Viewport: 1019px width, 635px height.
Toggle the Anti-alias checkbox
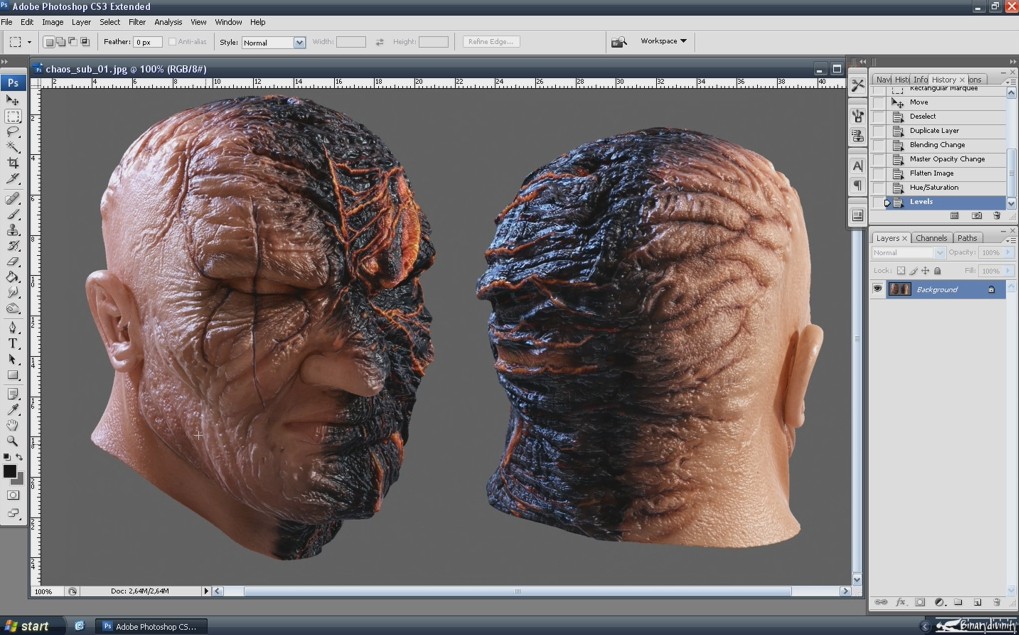point(172,42)
